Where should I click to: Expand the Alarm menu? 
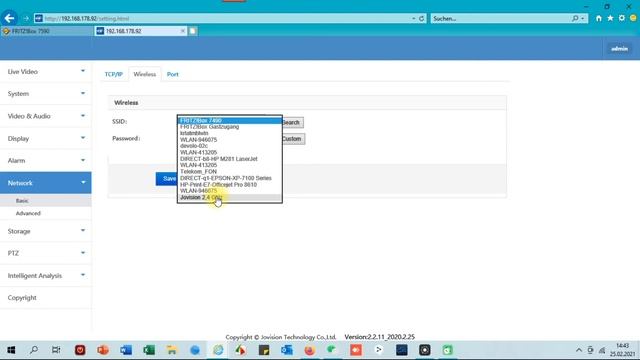point(46,160)
